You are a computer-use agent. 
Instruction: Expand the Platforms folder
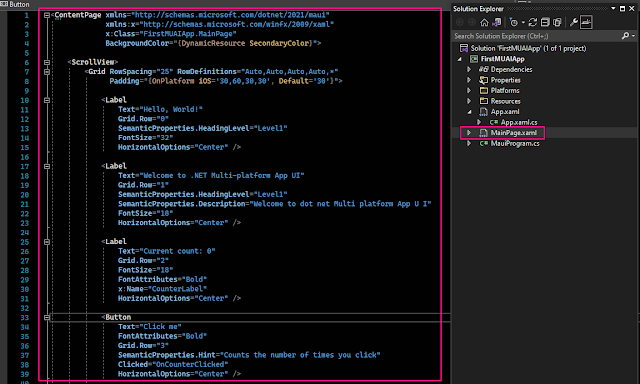[469, 91]
